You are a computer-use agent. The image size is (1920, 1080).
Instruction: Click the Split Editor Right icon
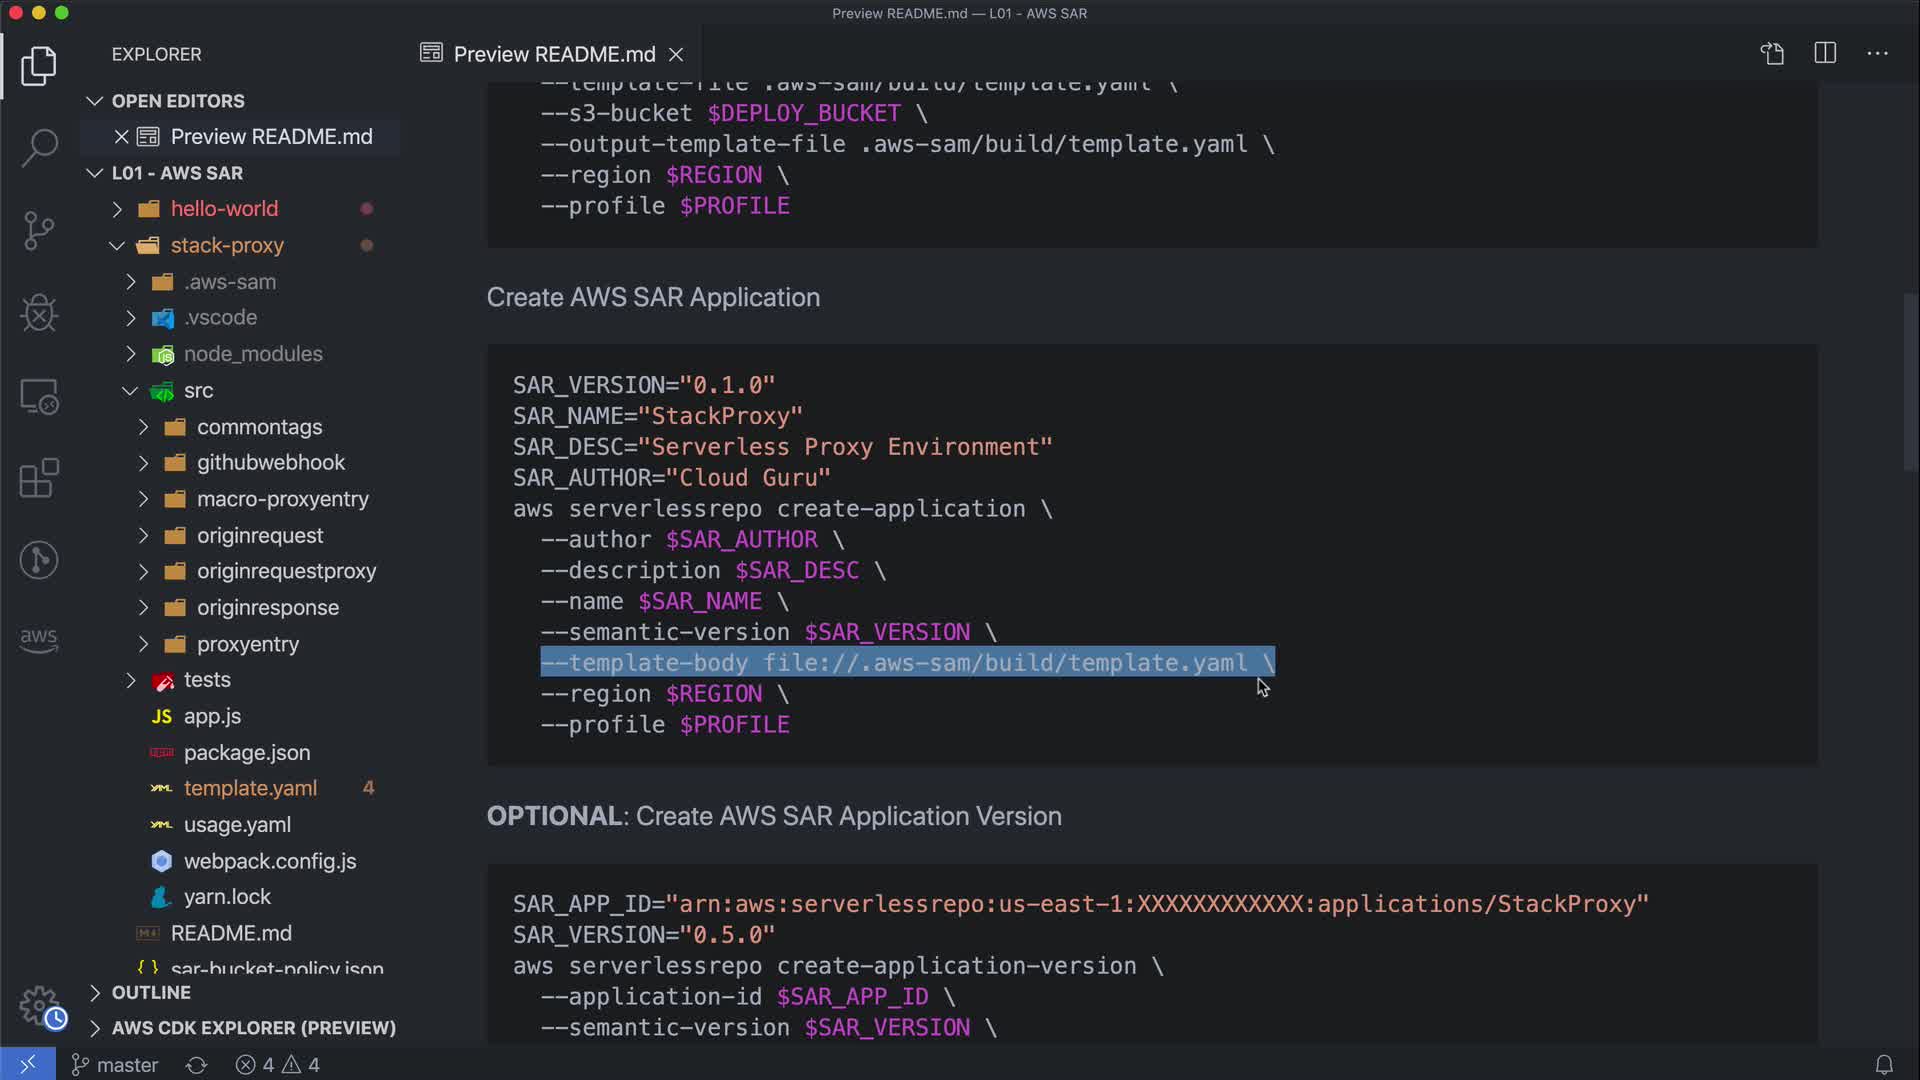[1825, 54]
